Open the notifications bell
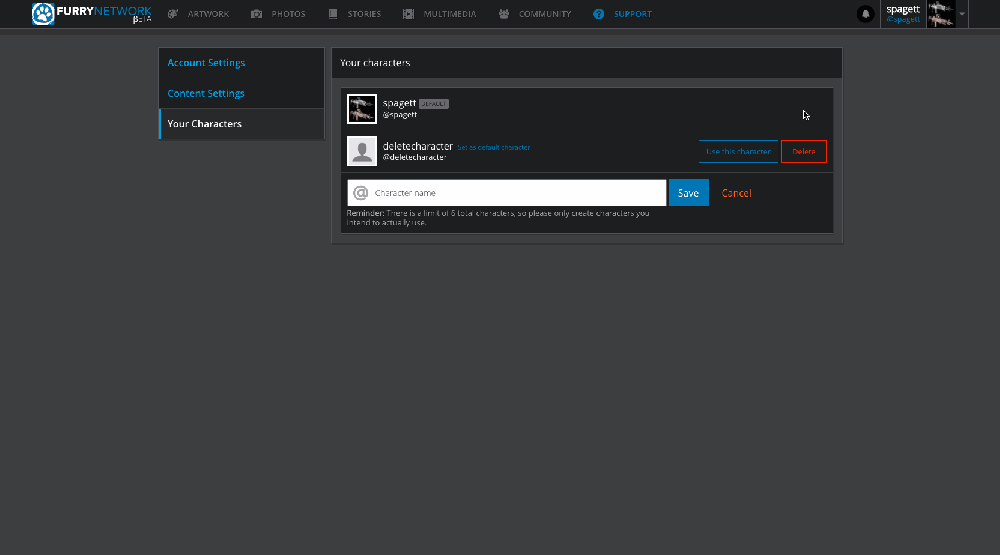 click(x=865, y=14)
